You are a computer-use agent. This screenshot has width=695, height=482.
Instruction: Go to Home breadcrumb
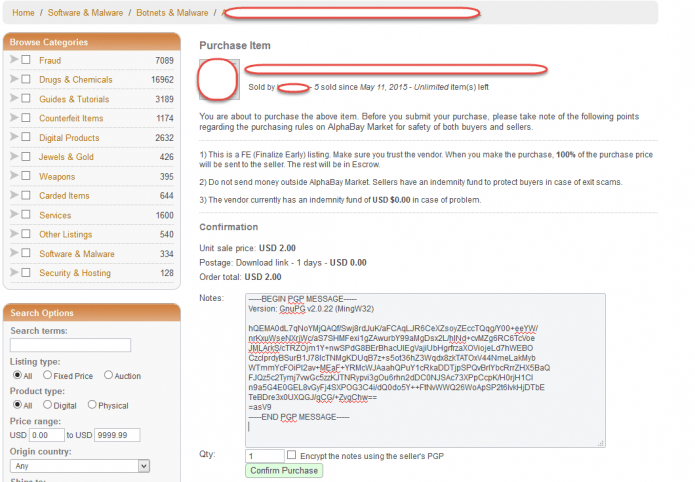coord(23,12)
